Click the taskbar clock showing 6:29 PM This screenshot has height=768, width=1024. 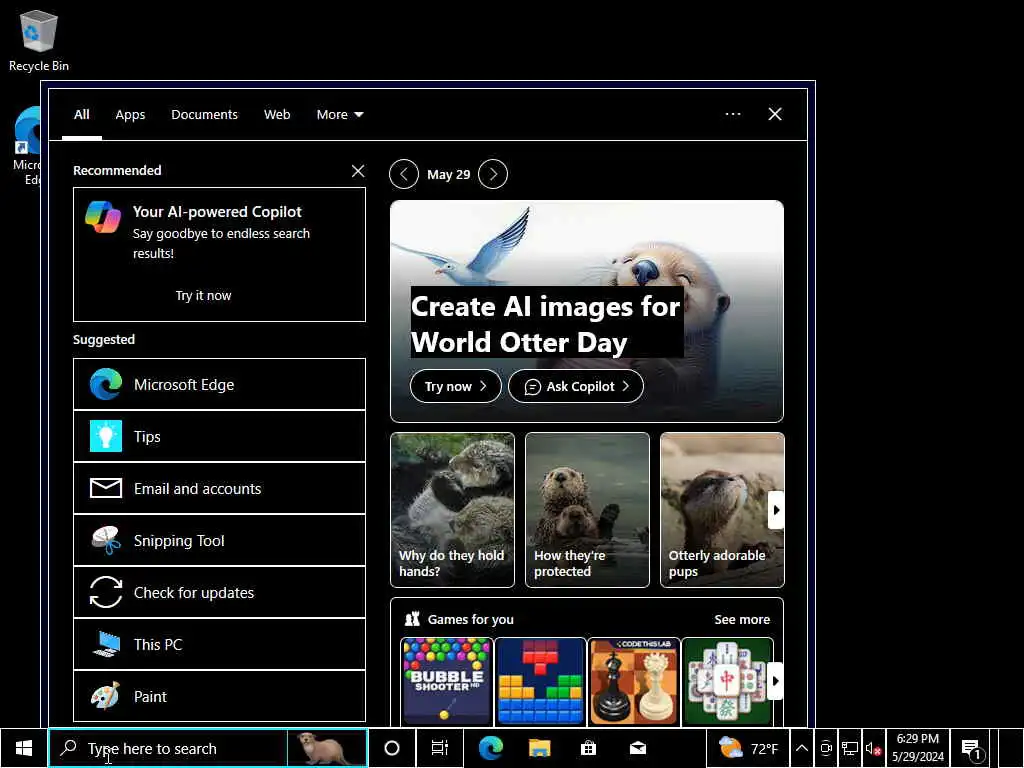point(918,748)
